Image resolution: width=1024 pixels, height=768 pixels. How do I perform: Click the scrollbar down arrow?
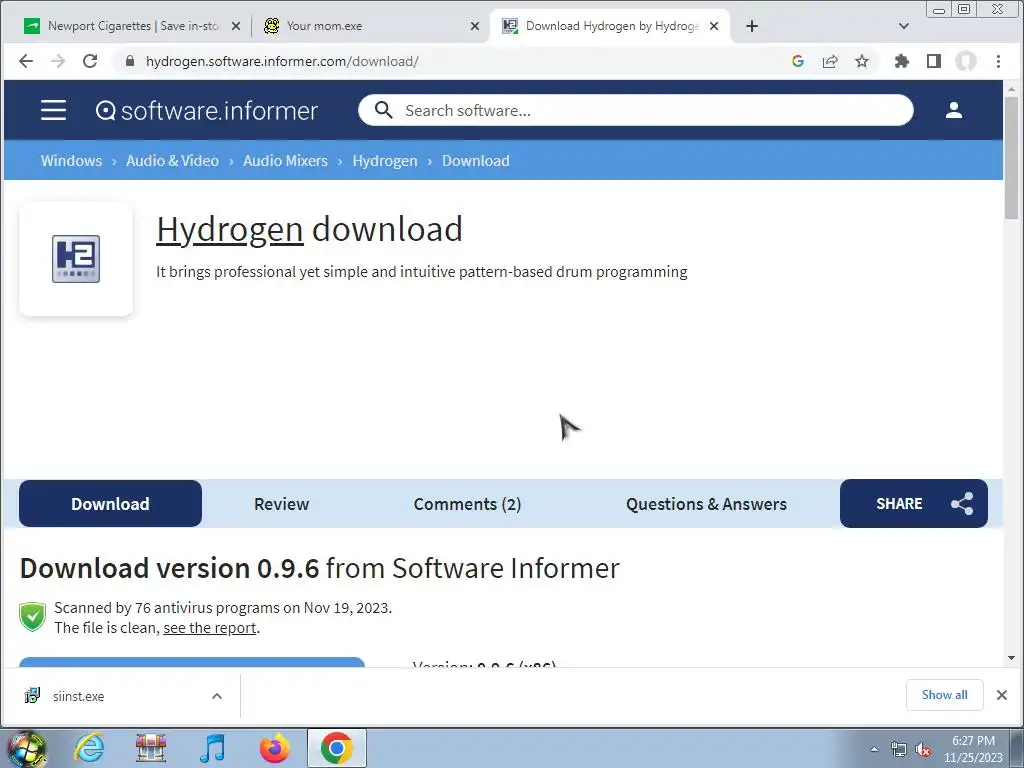pyautogui.click(x=1012, y=658)
